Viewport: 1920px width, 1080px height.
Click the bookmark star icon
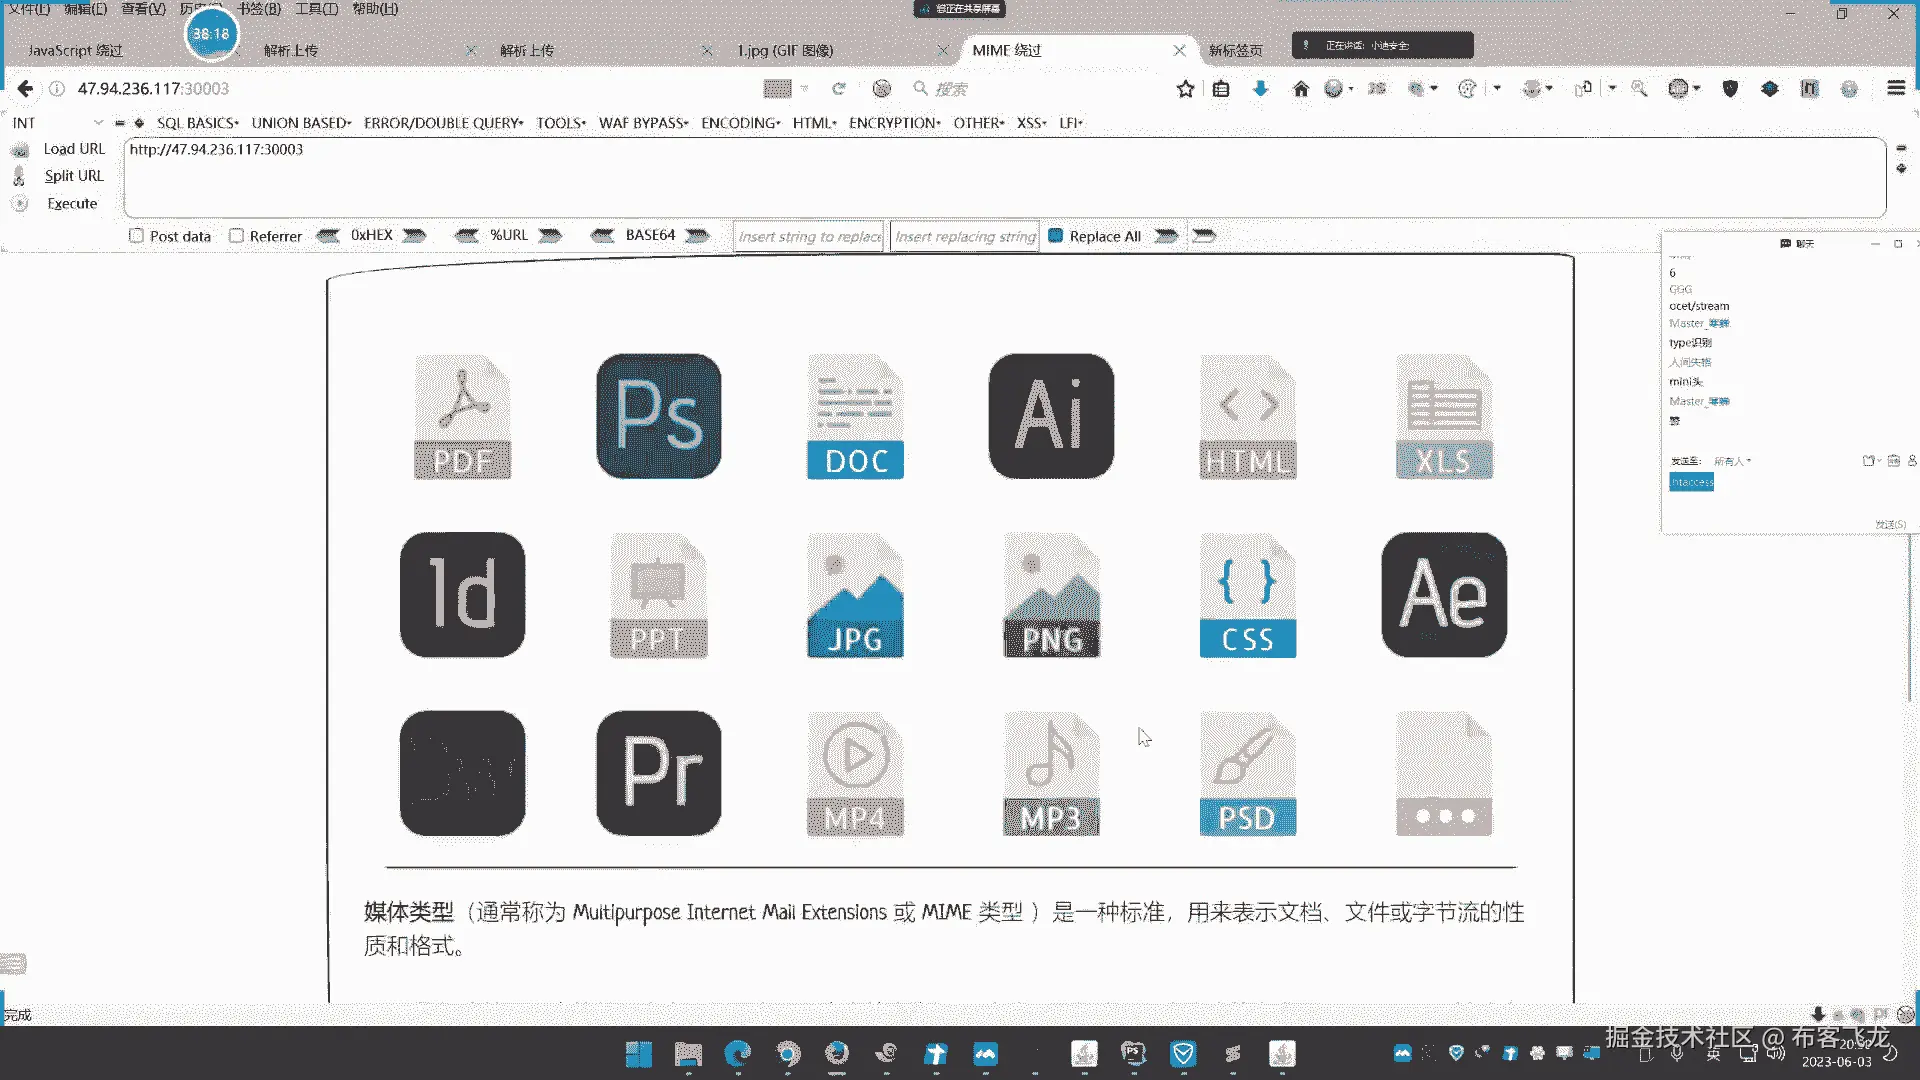point(1185,88)
